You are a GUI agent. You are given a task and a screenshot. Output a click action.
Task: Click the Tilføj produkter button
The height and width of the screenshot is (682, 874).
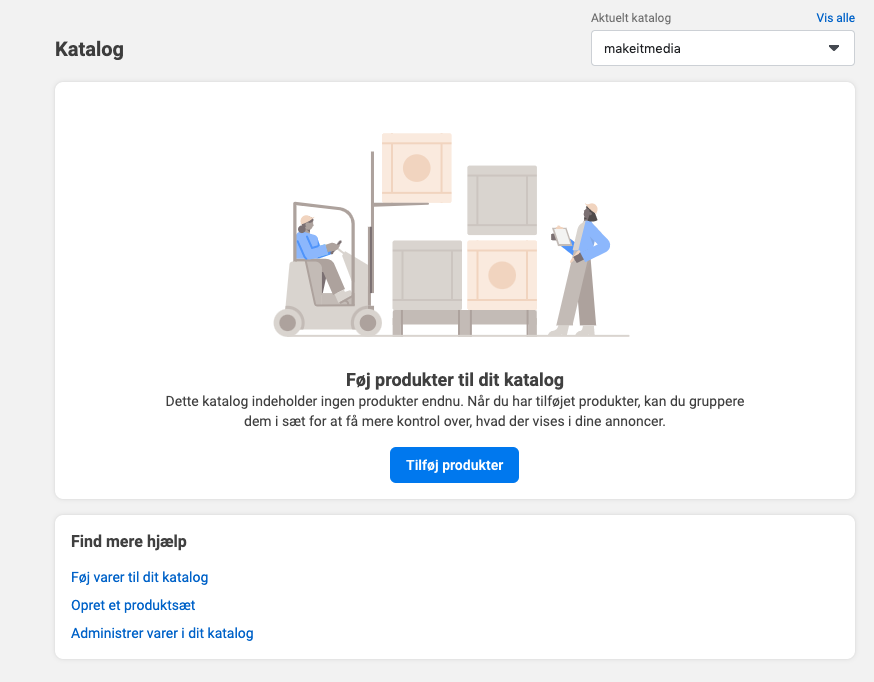[x=454, y=465]
